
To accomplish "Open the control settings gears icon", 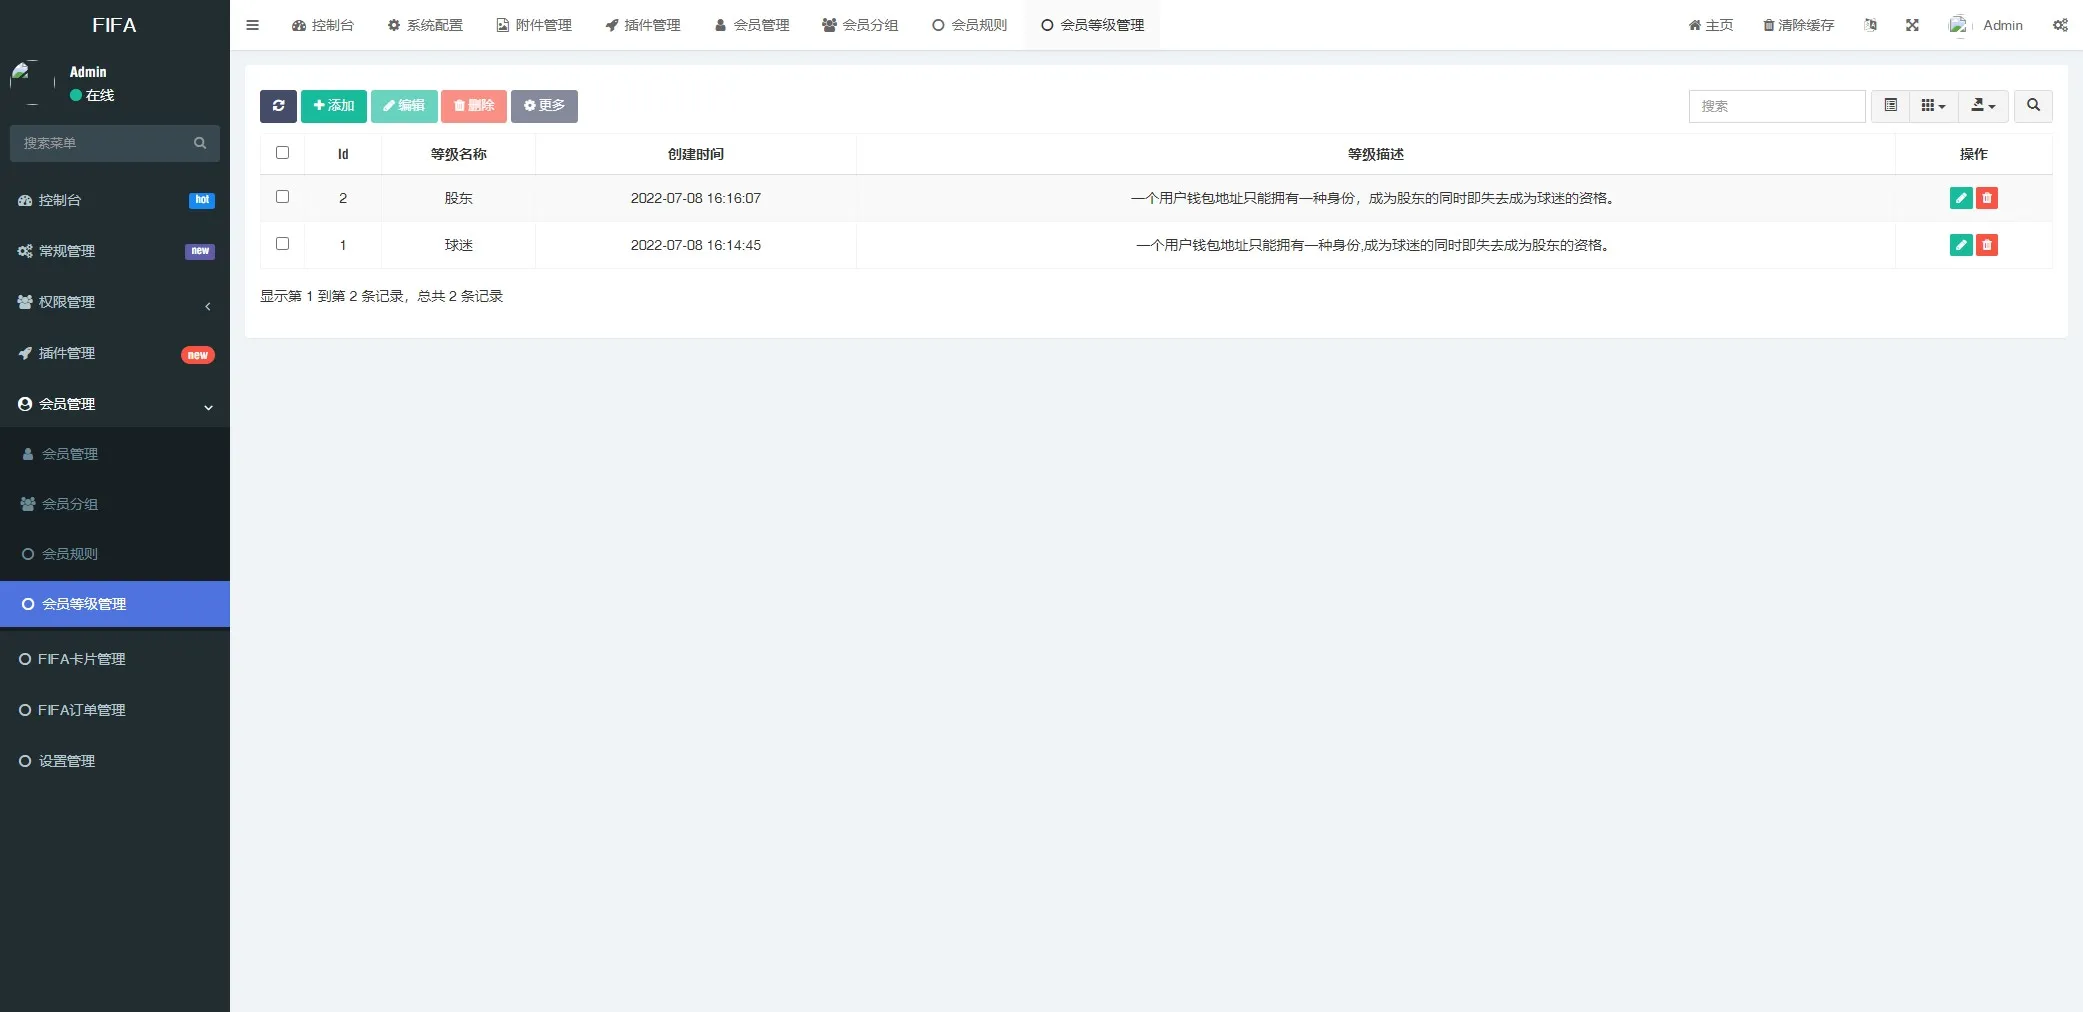I will click(2060, 25).
